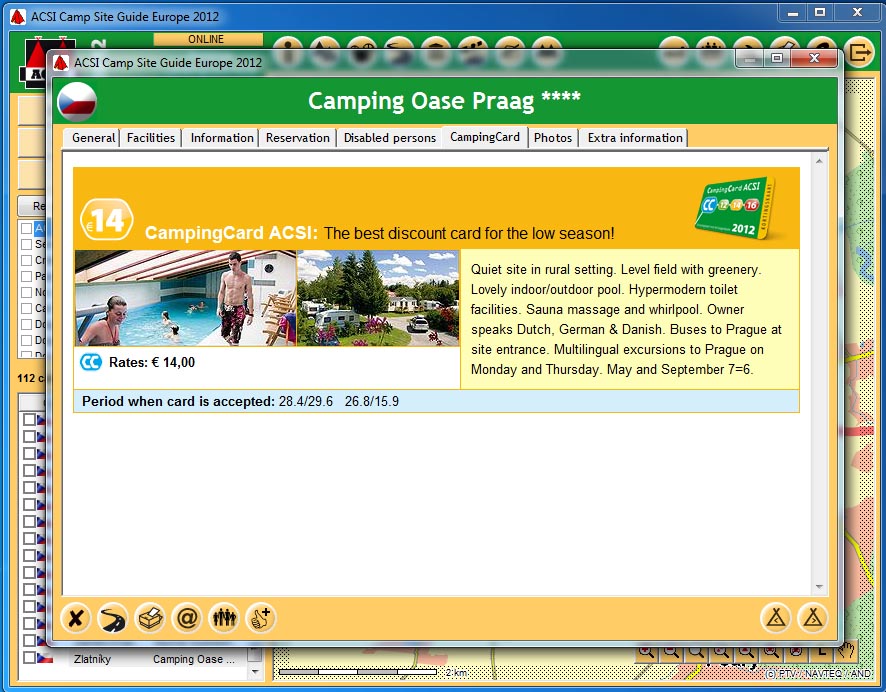Click 'The best discount card for the low season!'
The image size is (886, 692).
[469, 233]
